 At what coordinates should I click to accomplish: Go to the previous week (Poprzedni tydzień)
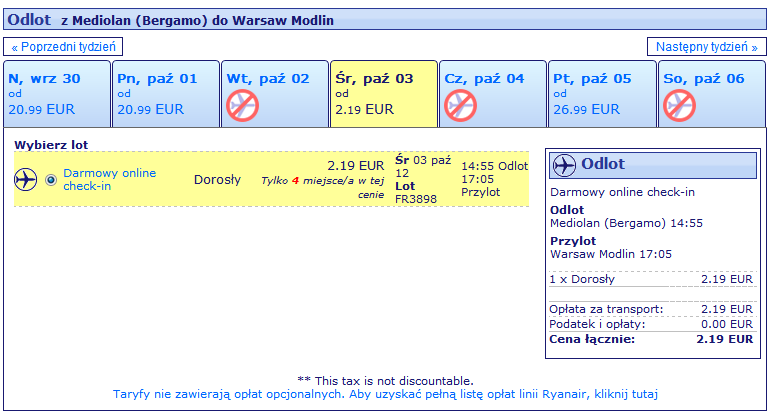coord(63,47)
